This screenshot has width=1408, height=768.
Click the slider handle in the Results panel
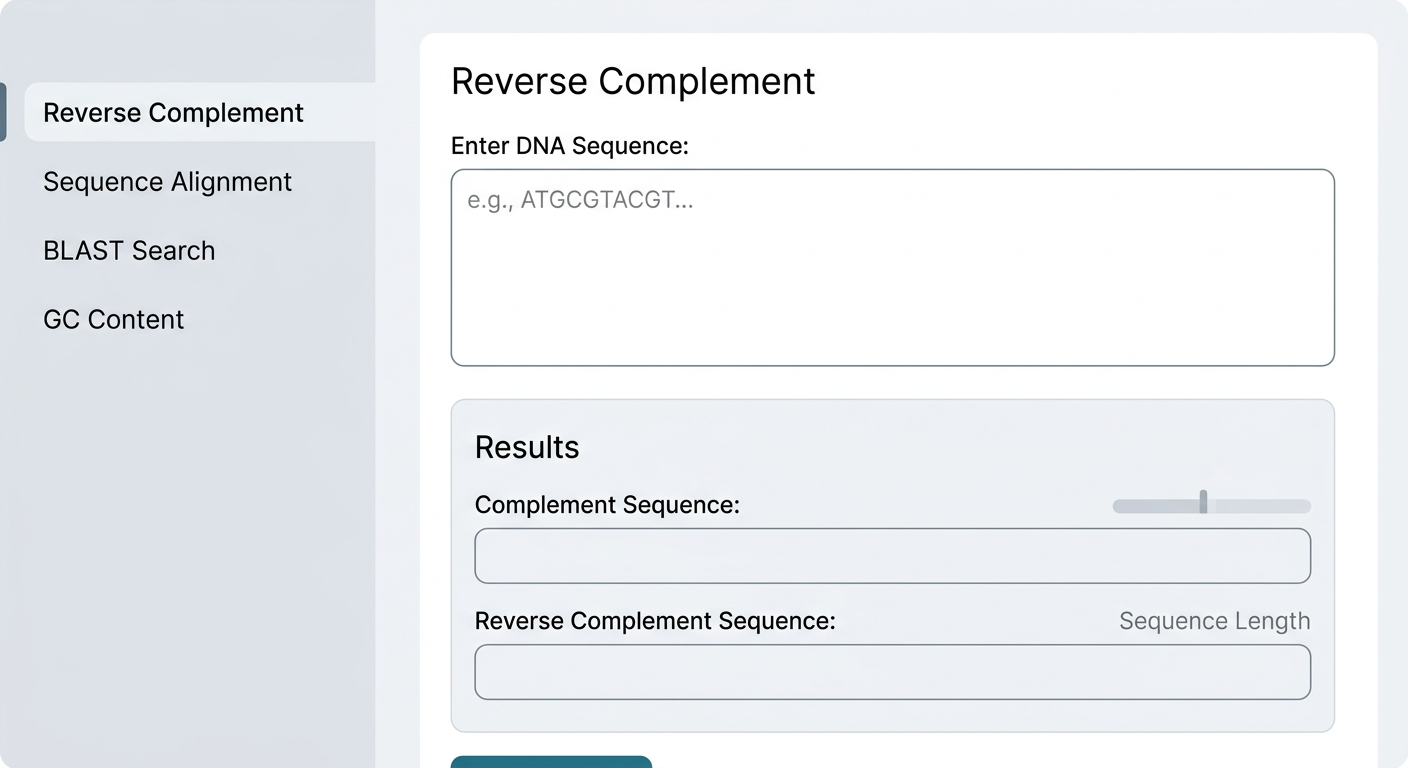[1203, 502]
